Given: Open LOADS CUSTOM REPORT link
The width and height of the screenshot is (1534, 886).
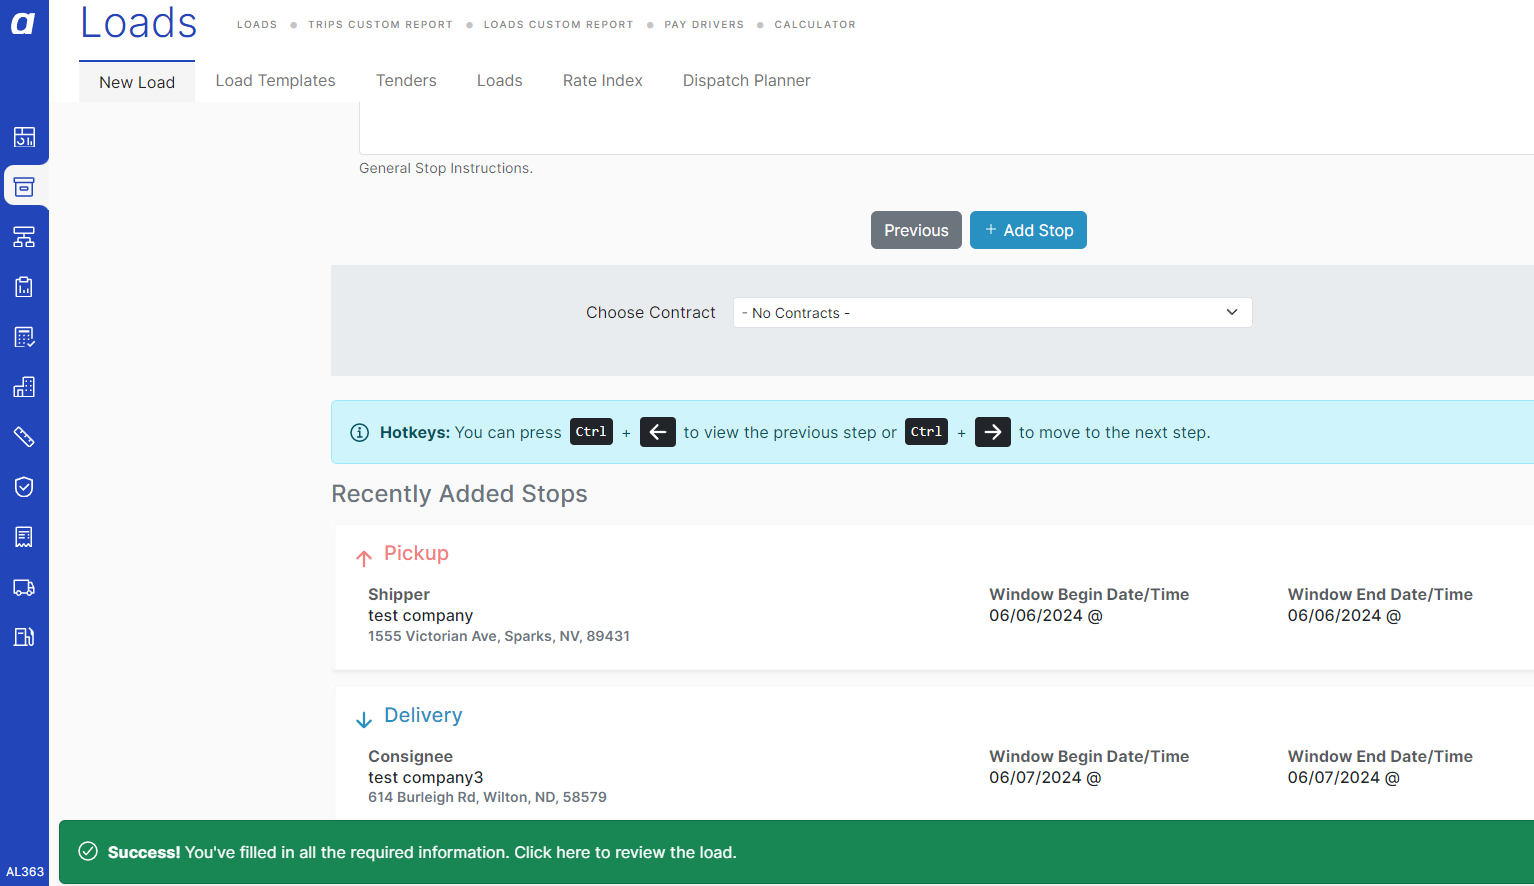Looking at the screenshot, I should 558,24.
